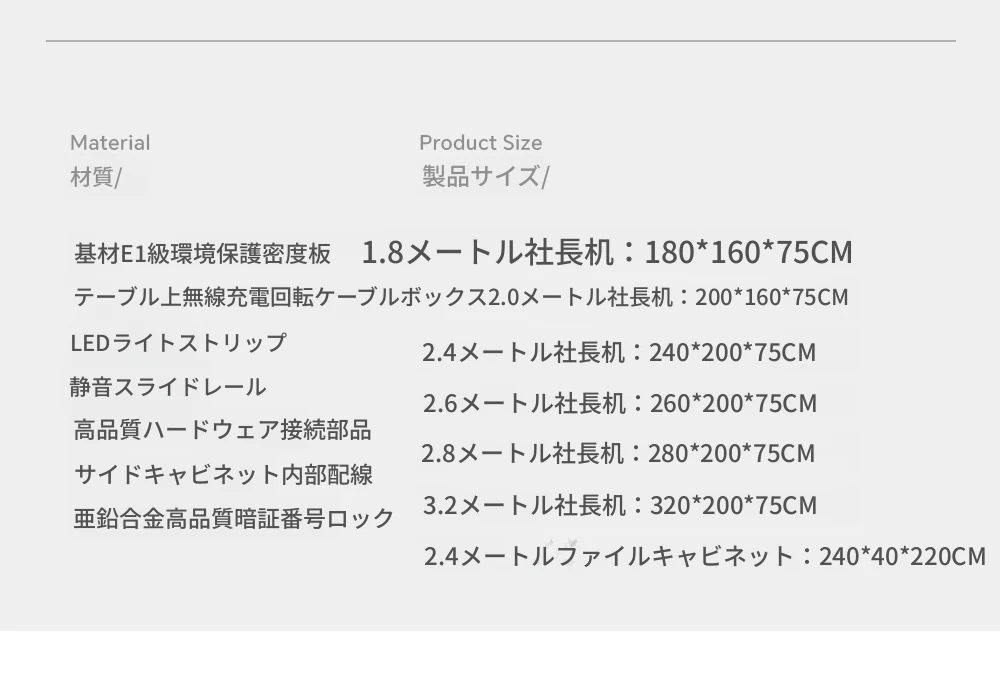
Task: Select the 製品サイズ/ label
Action: pos(485,176)
